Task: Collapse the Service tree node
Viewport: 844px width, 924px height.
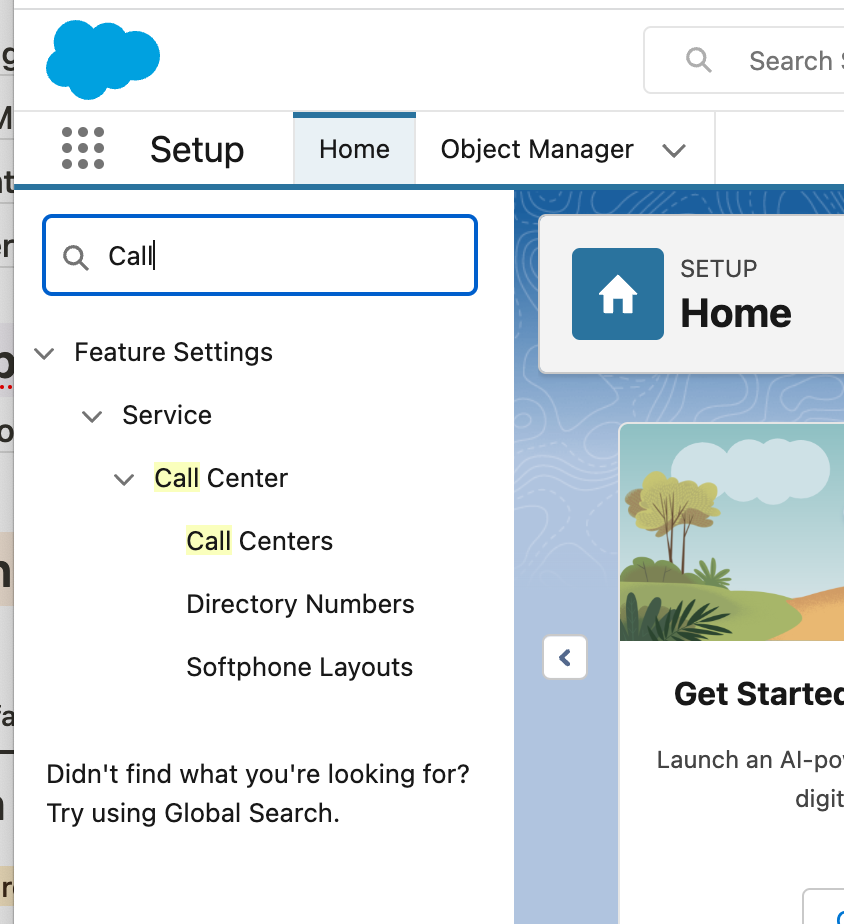Action: click(92, 416)
